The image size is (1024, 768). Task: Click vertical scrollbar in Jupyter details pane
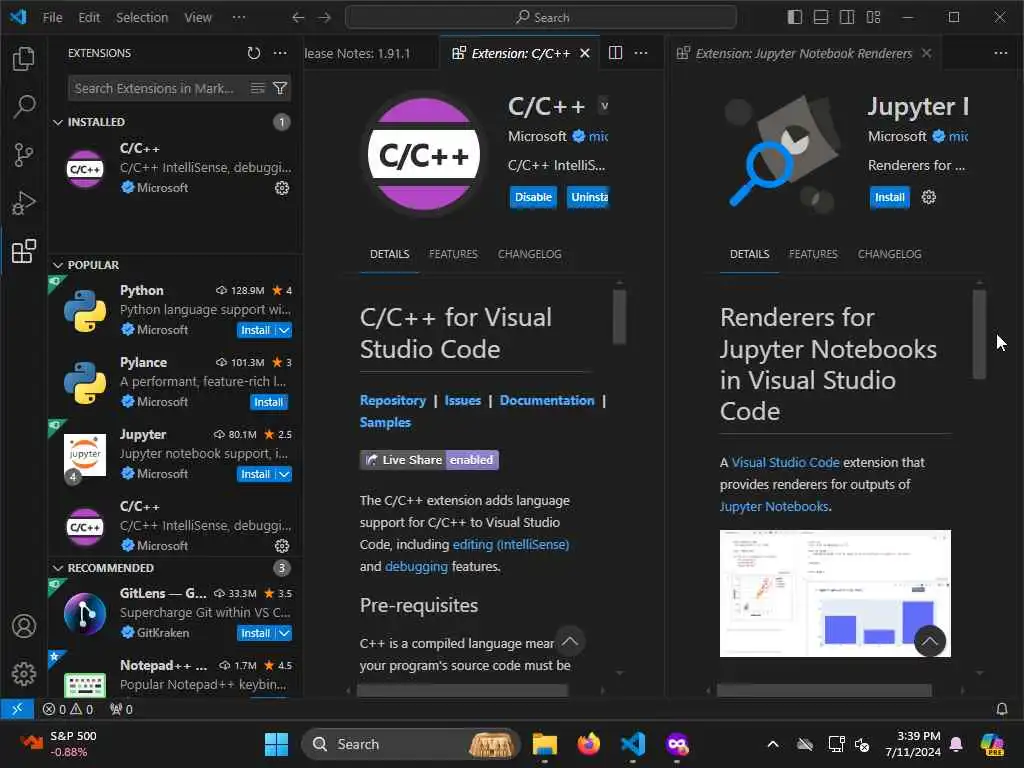pyautogui.click(x=979, y=334)
